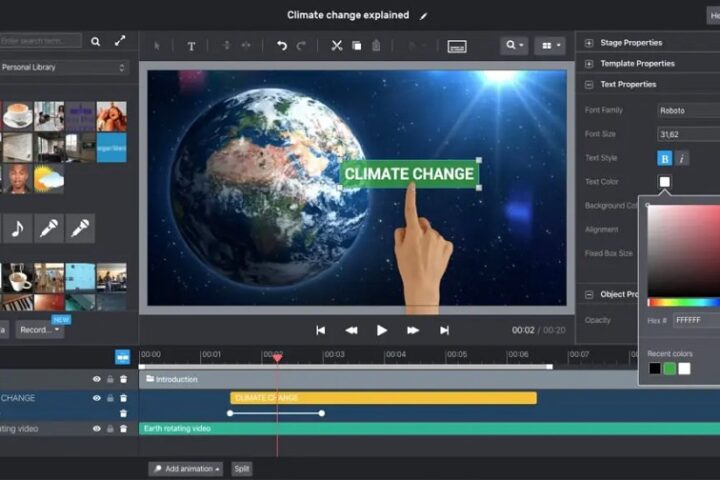The height and width of the screenshot is (480, 720).
Task: Delete the animation row with trash icon
Action: pos(124,413)
